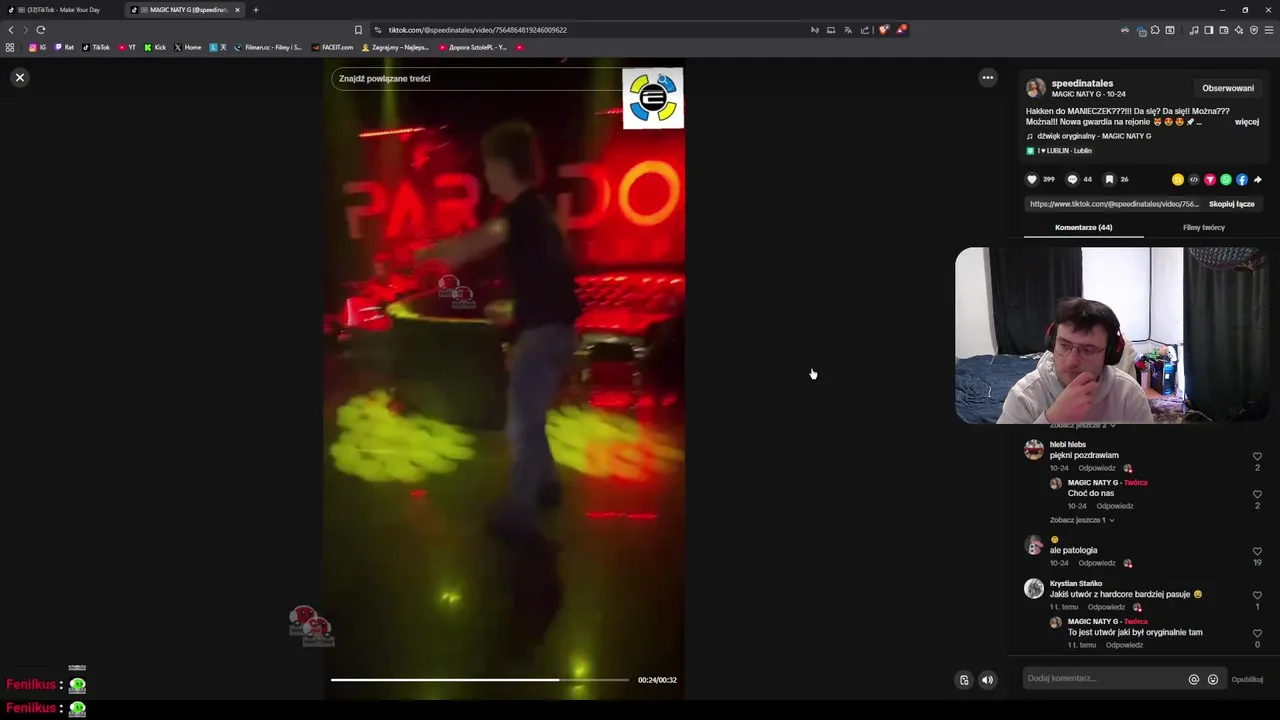Close the TikTok video viewer
Image resolution: width=1280 pixels, height=720 pixels.
coord(19,77)
